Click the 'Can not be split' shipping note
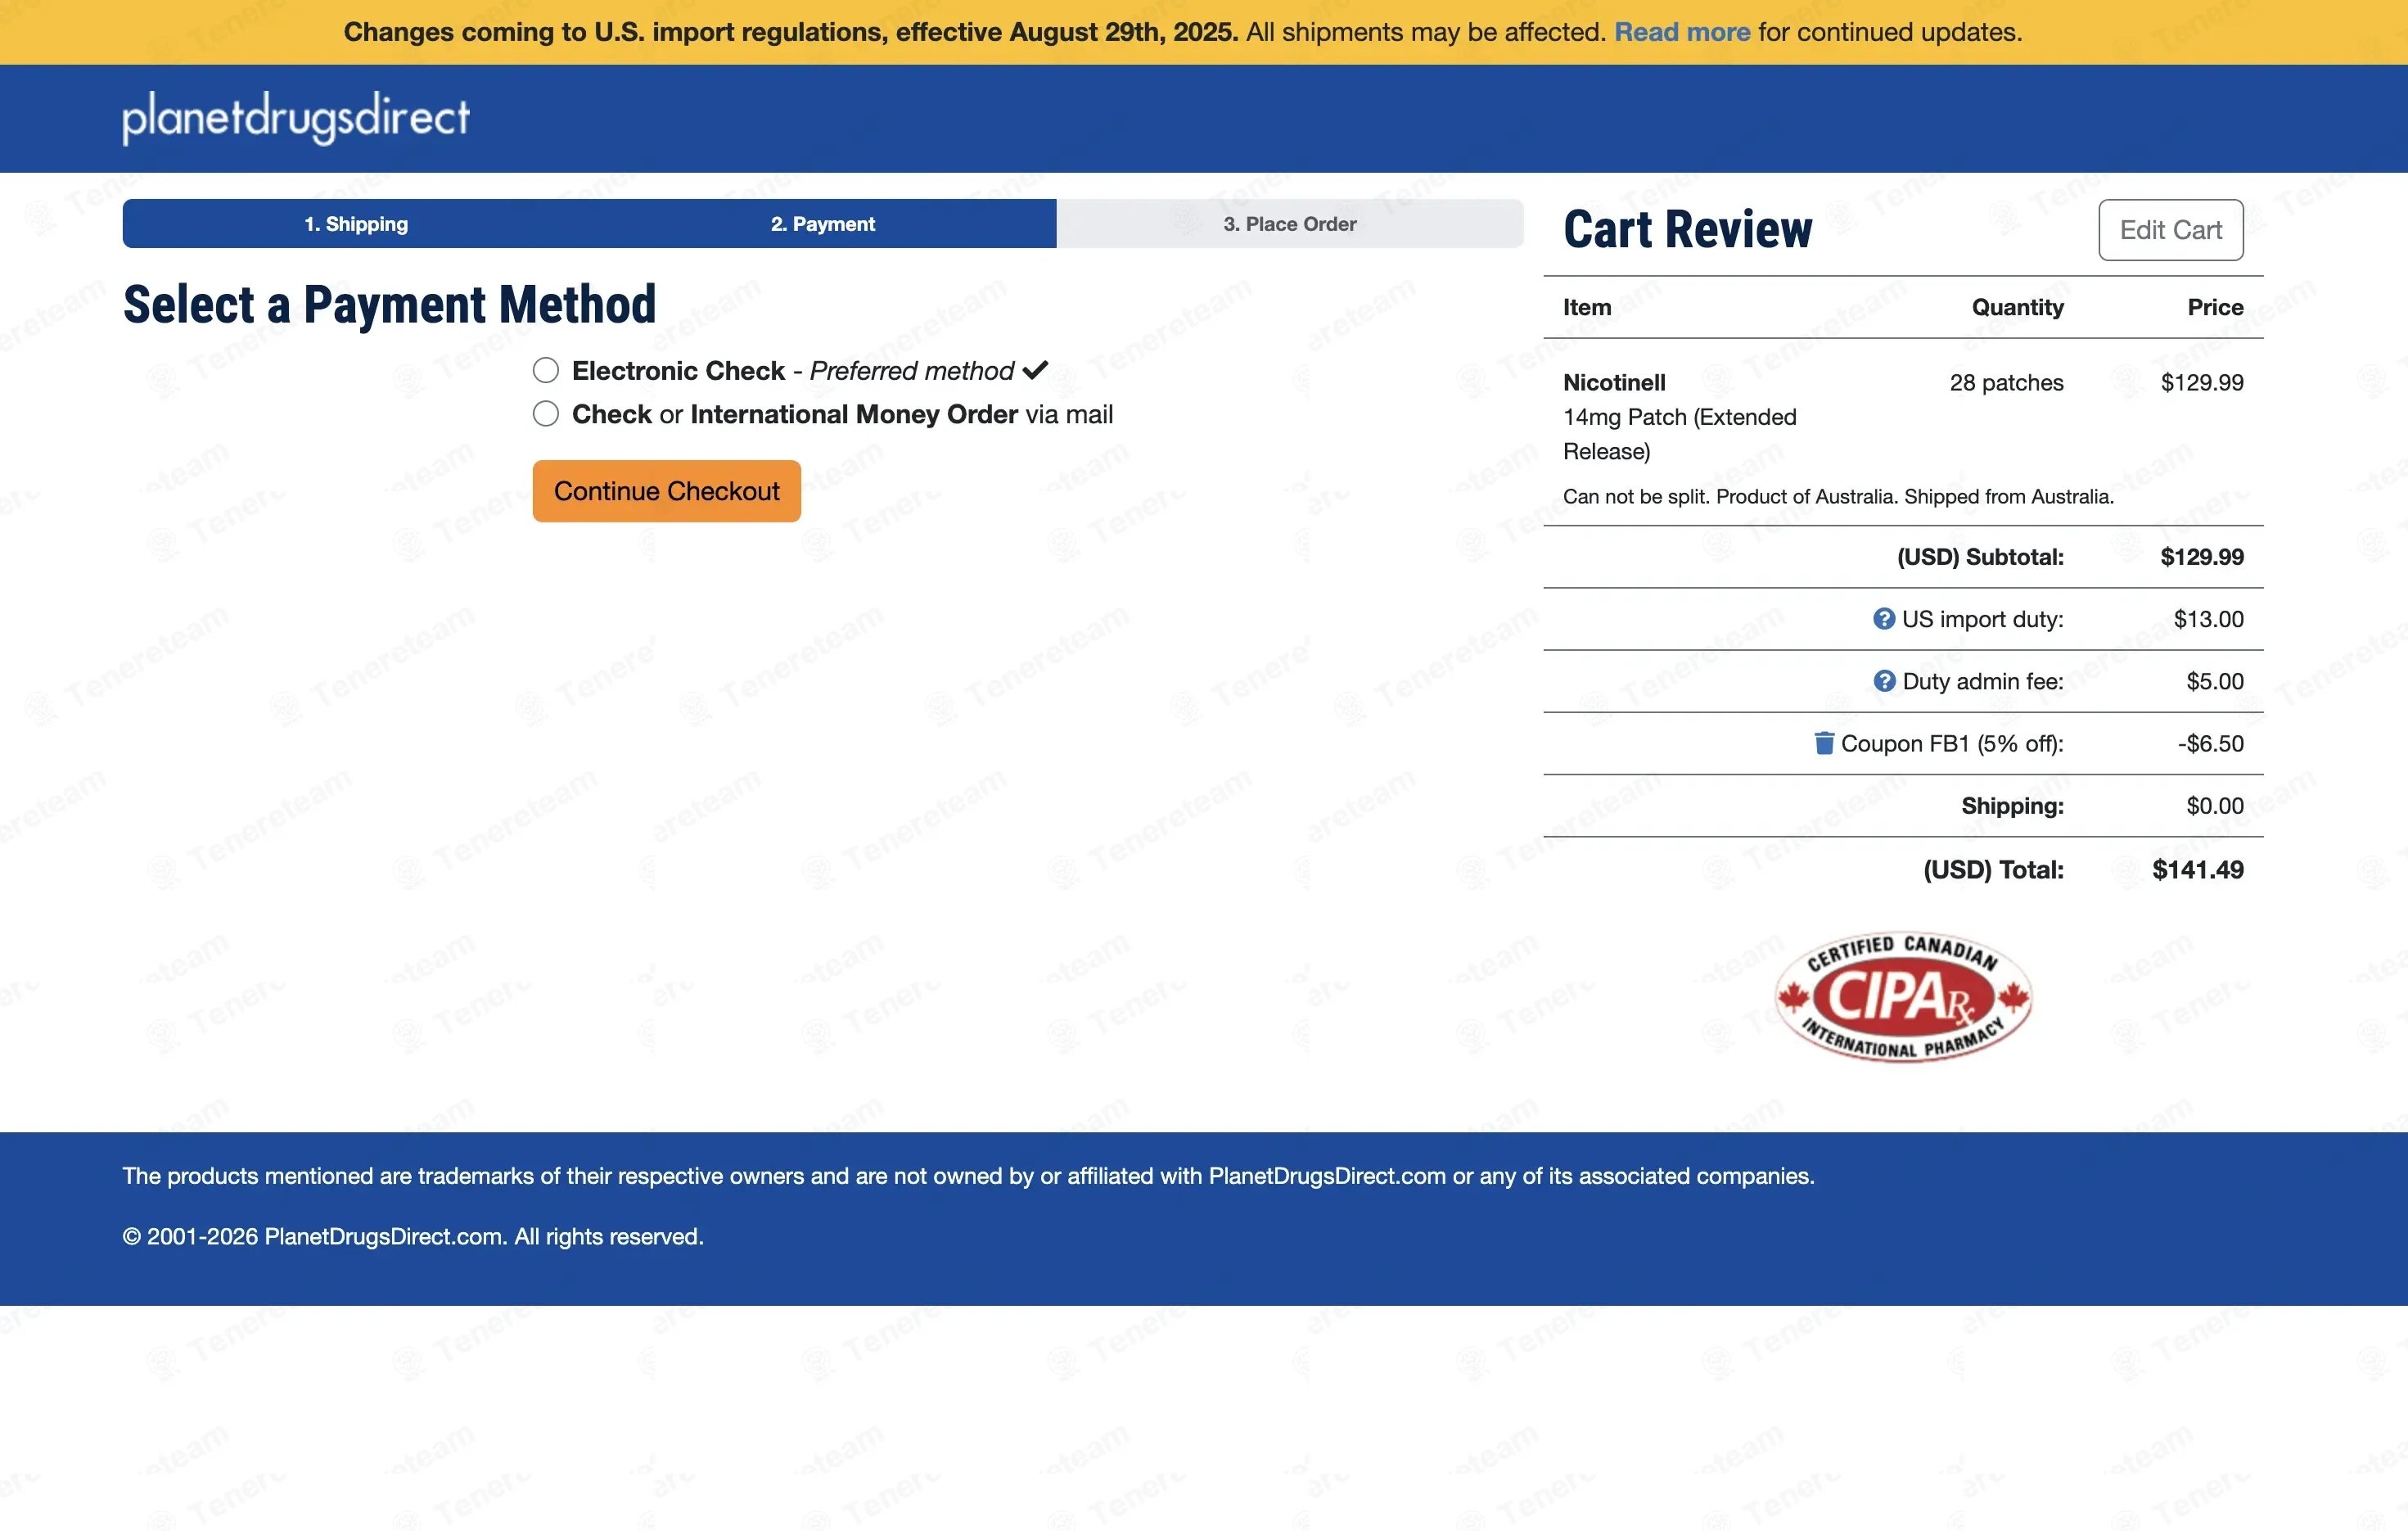The image size is (2408, 1531). click(x=1838, y=497)
